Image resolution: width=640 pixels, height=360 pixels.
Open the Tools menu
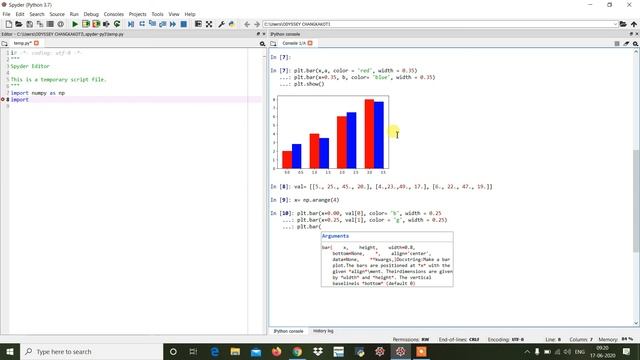click(157, 14)
